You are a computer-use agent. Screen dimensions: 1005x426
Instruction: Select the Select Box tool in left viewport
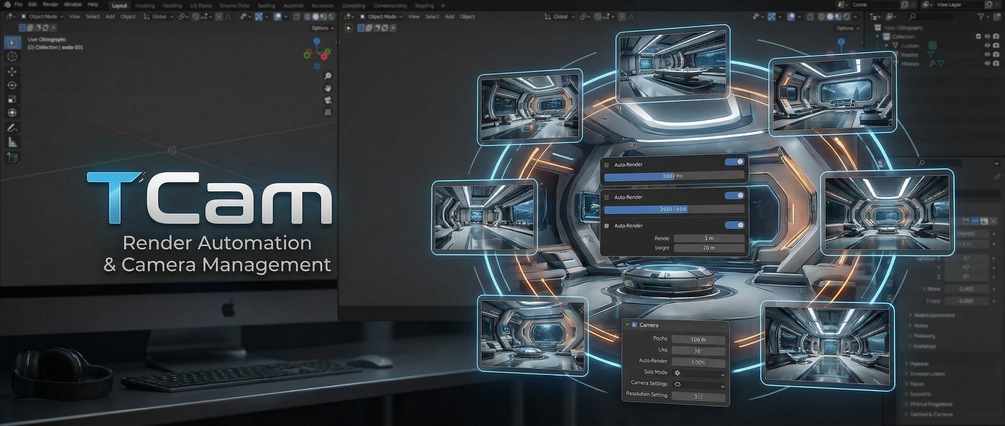(12, 42)
